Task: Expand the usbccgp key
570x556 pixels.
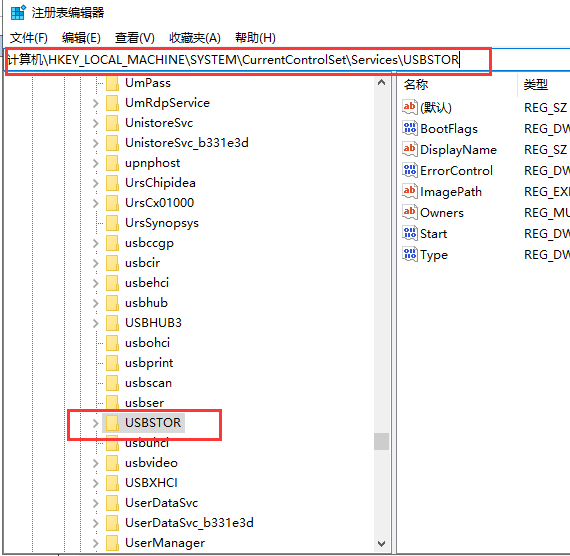Action: point(96,243)
